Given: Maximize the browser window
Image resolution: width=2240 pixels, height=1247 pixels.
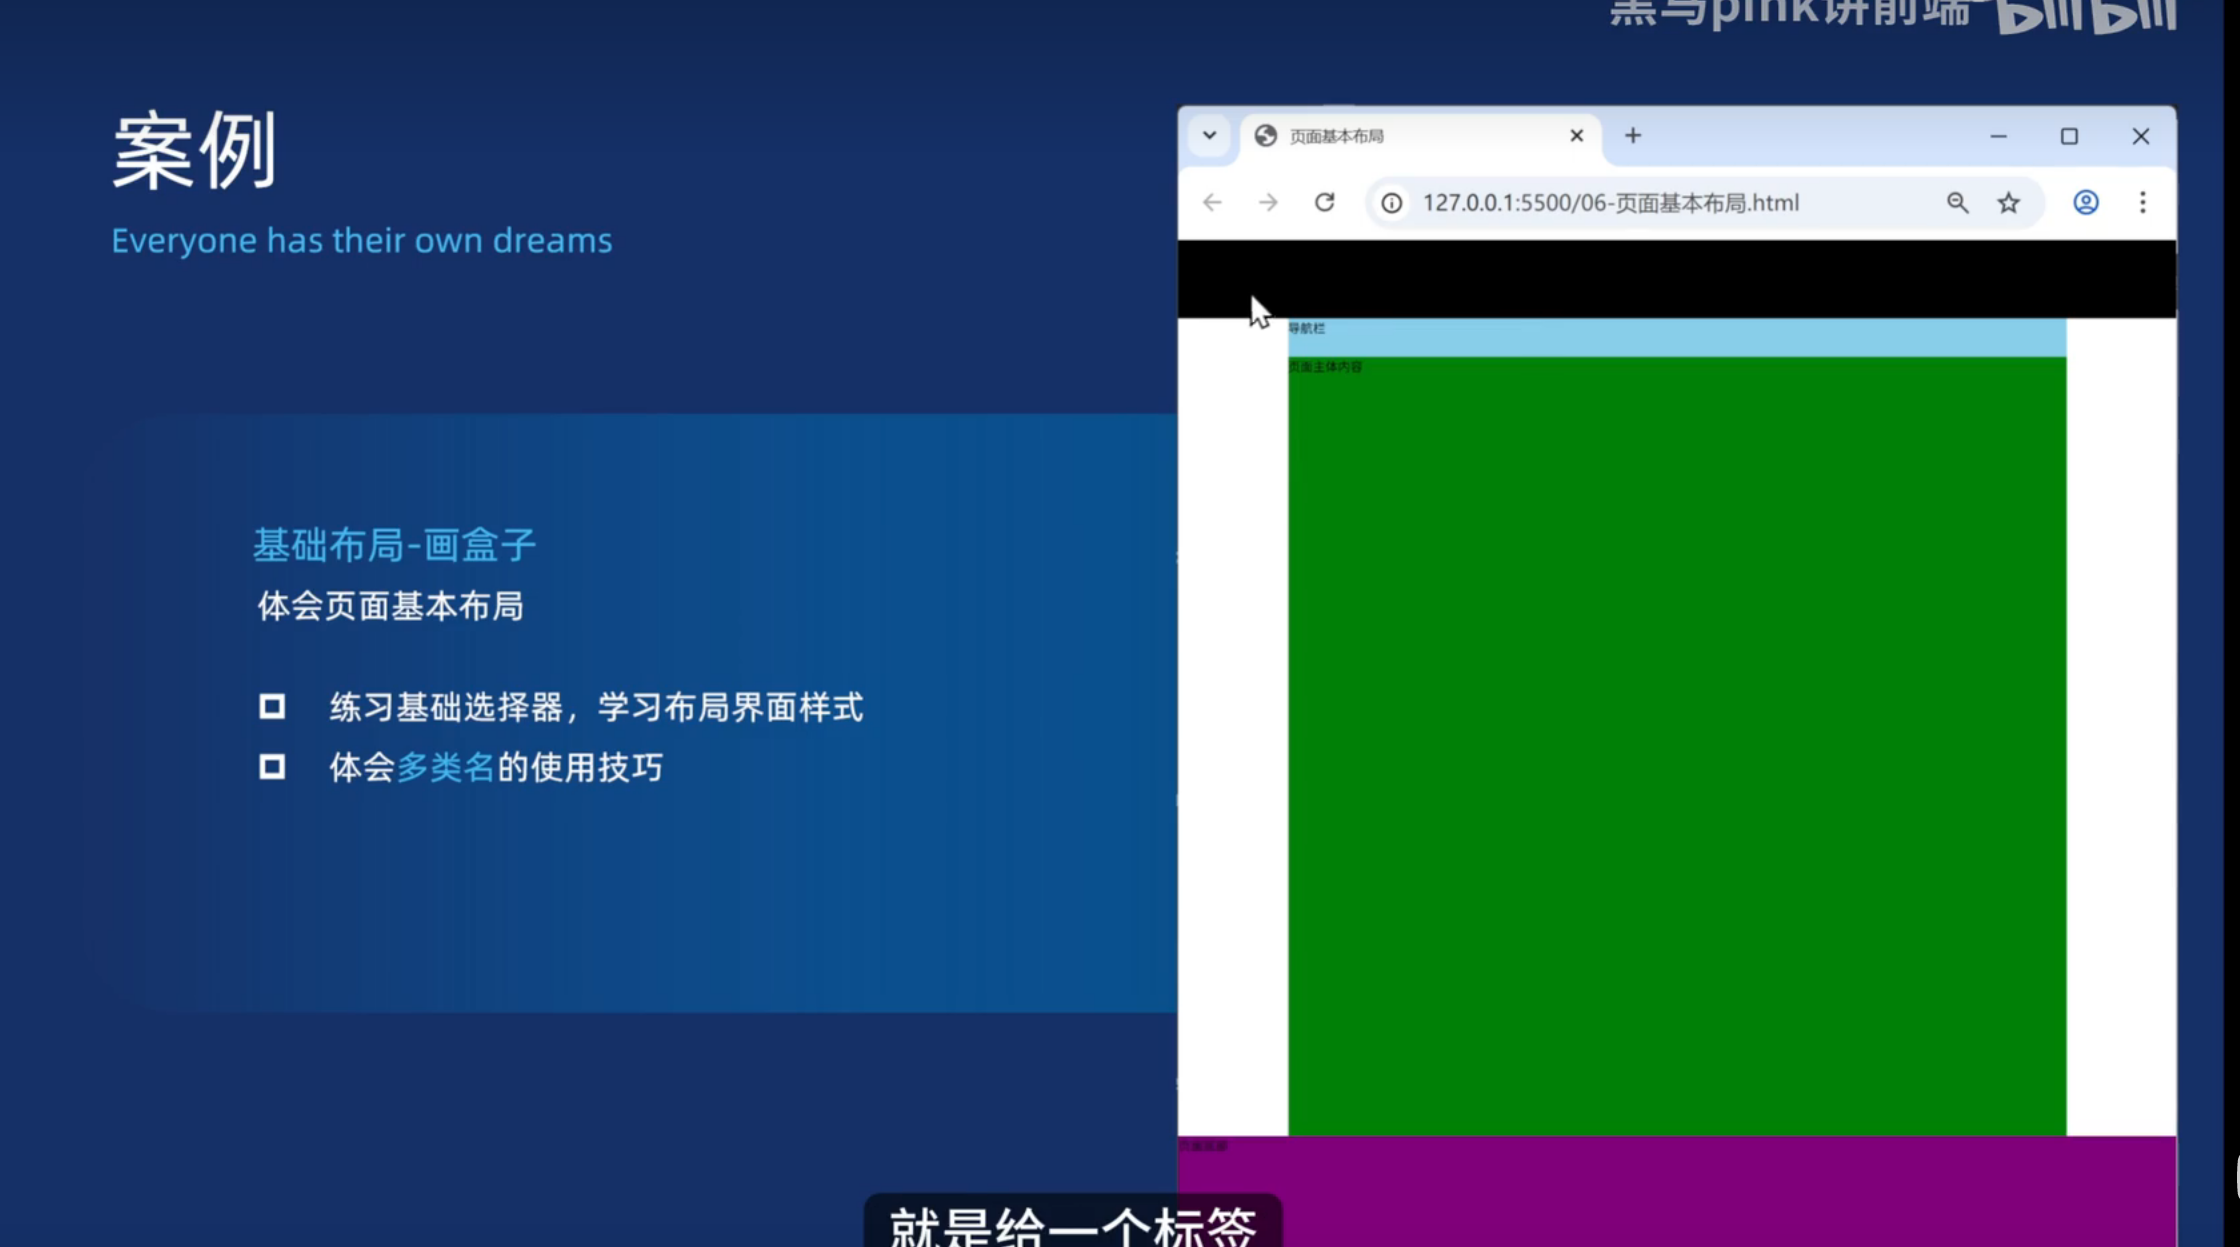Looking at the screenshot, I should [x=2069, y=136].
